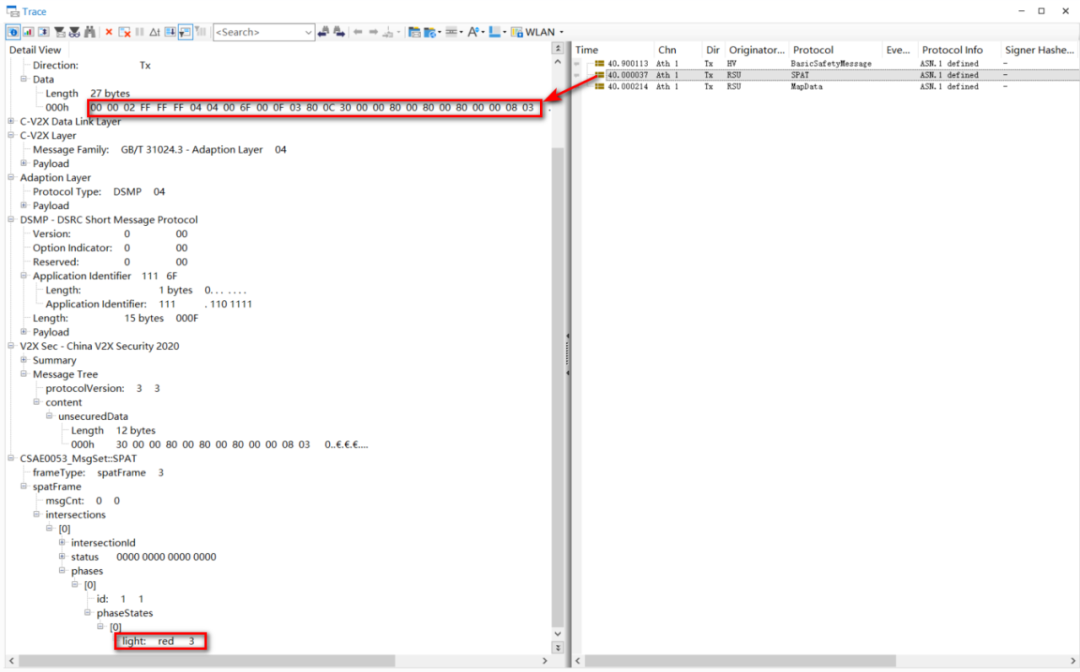Sort by the Protocol Info column header
The image size is (1080, 672).
(958, 50)
